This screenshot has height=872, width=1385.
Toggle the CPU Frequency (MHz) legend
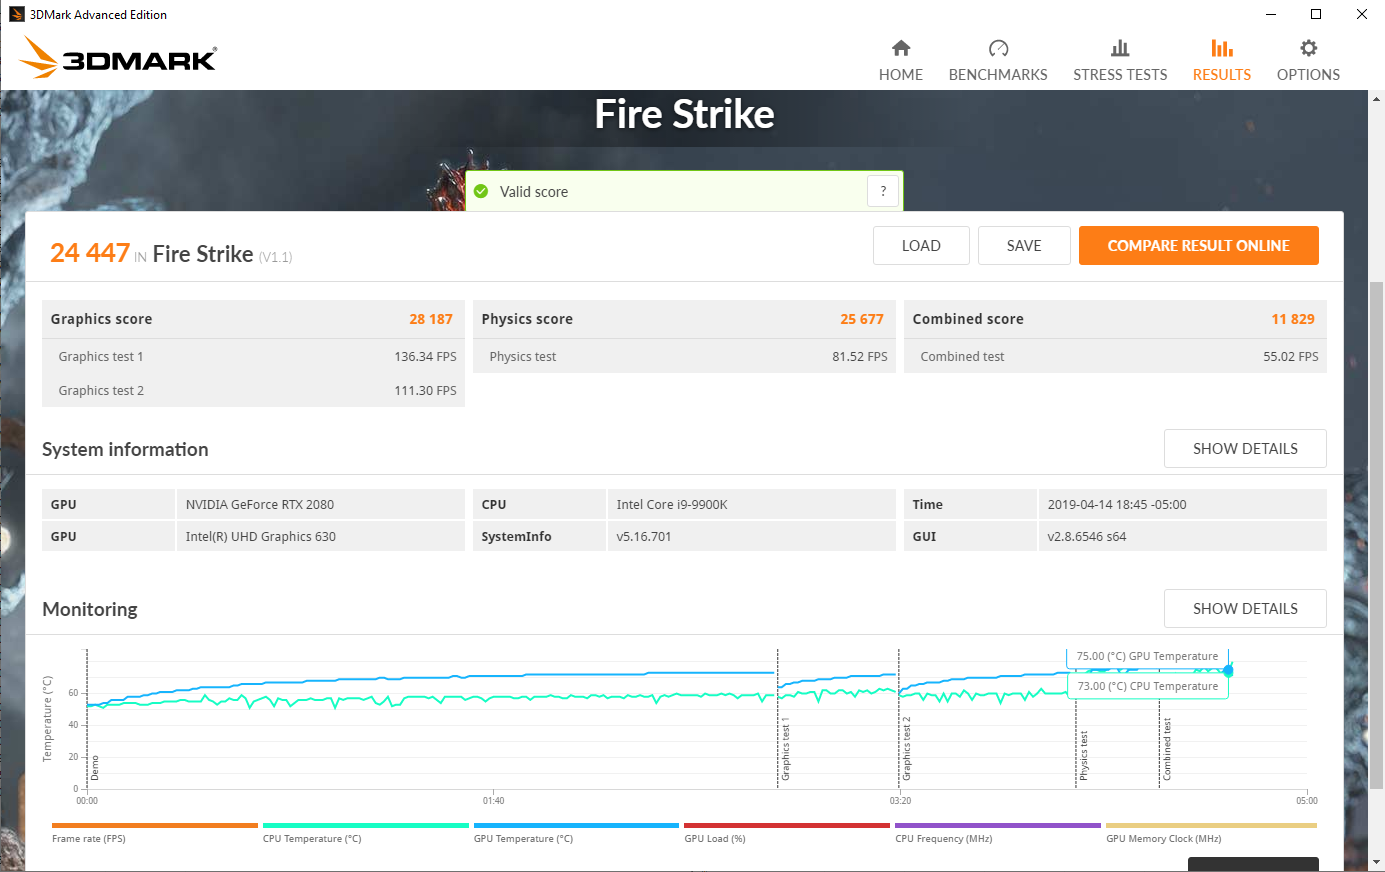(x=998, y=834)
